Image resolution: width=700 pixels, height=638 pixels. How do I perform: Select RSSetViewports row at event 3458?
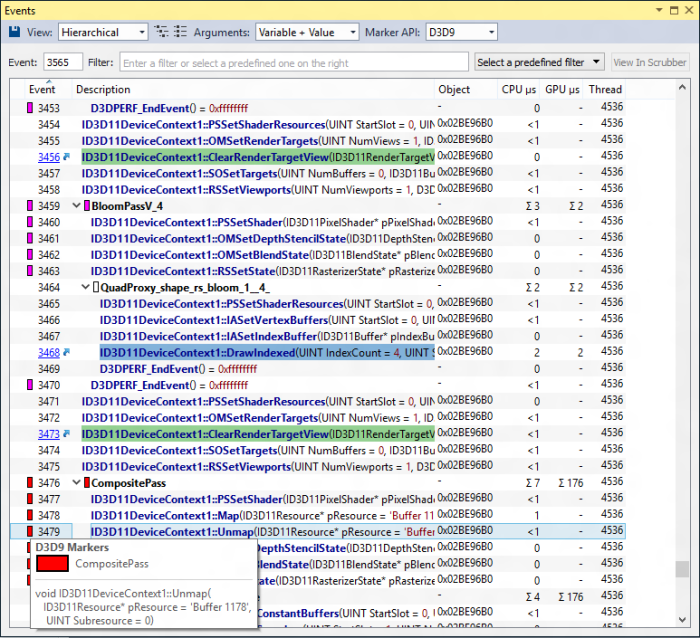318,189
